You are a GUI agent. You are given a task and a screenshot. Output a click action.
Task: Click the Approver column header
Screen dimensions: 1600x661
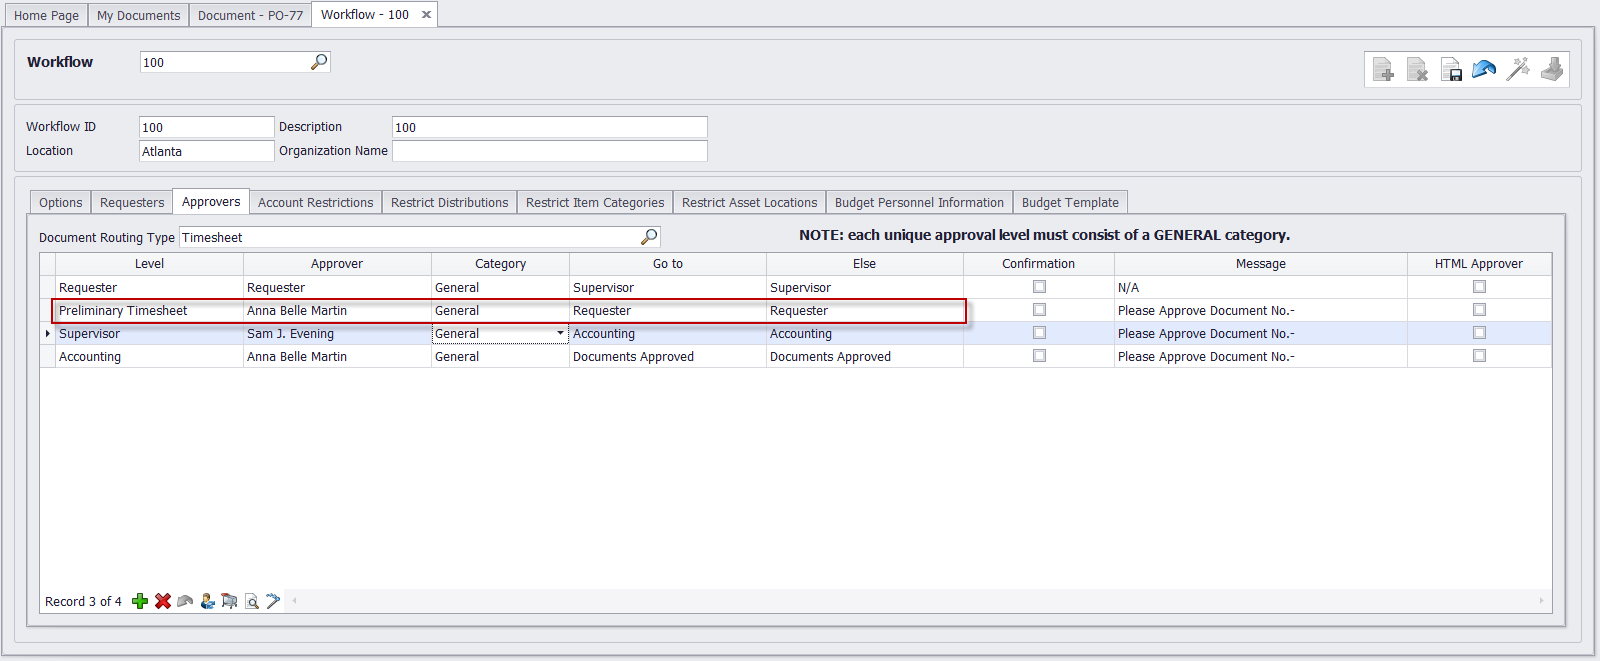(x=337, y=264)
